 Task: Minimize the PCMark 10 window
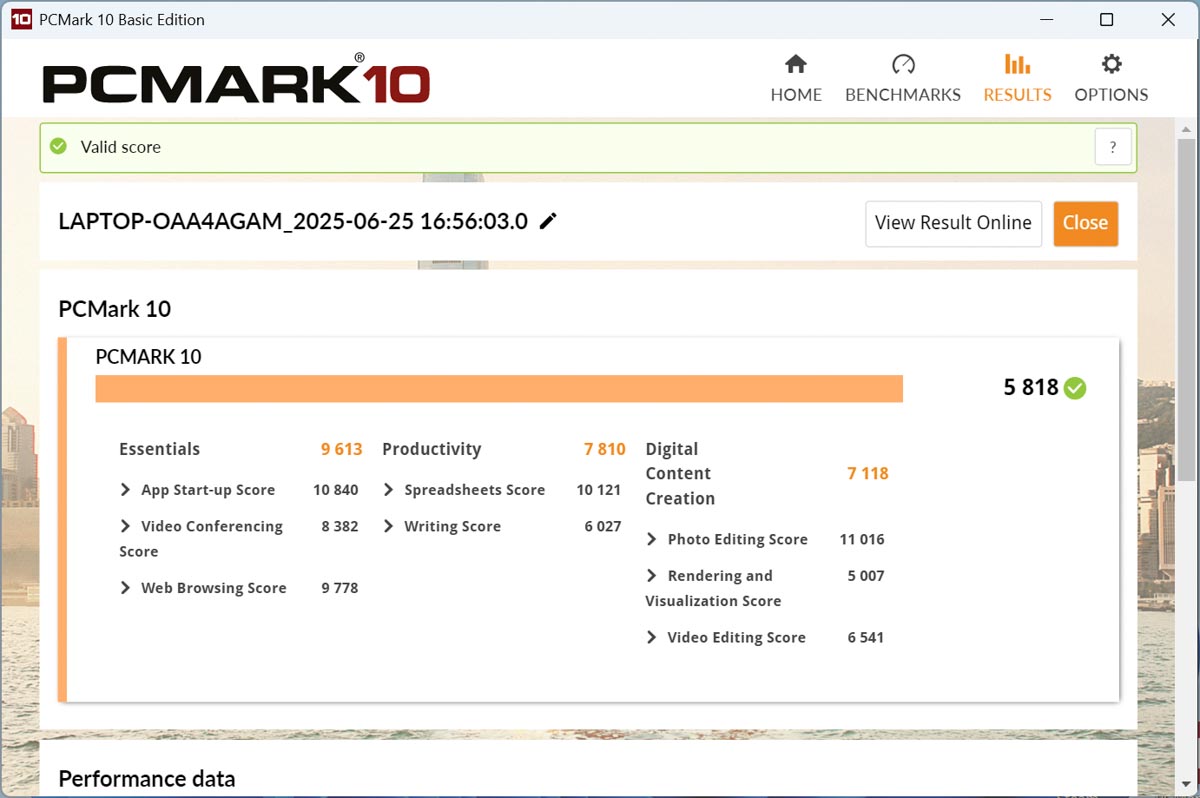click(1046, 19)
